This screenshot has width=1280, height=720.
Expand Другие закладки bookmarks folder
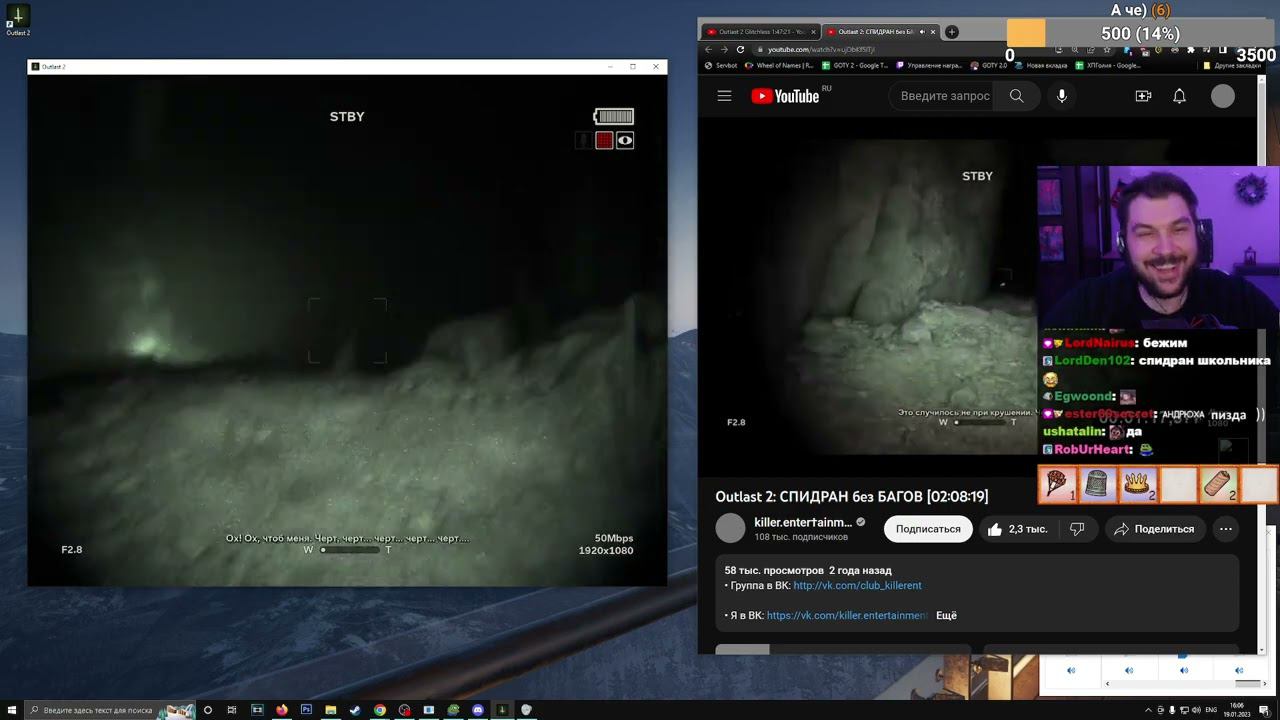pyautogui.click(x=1232, y=65)
